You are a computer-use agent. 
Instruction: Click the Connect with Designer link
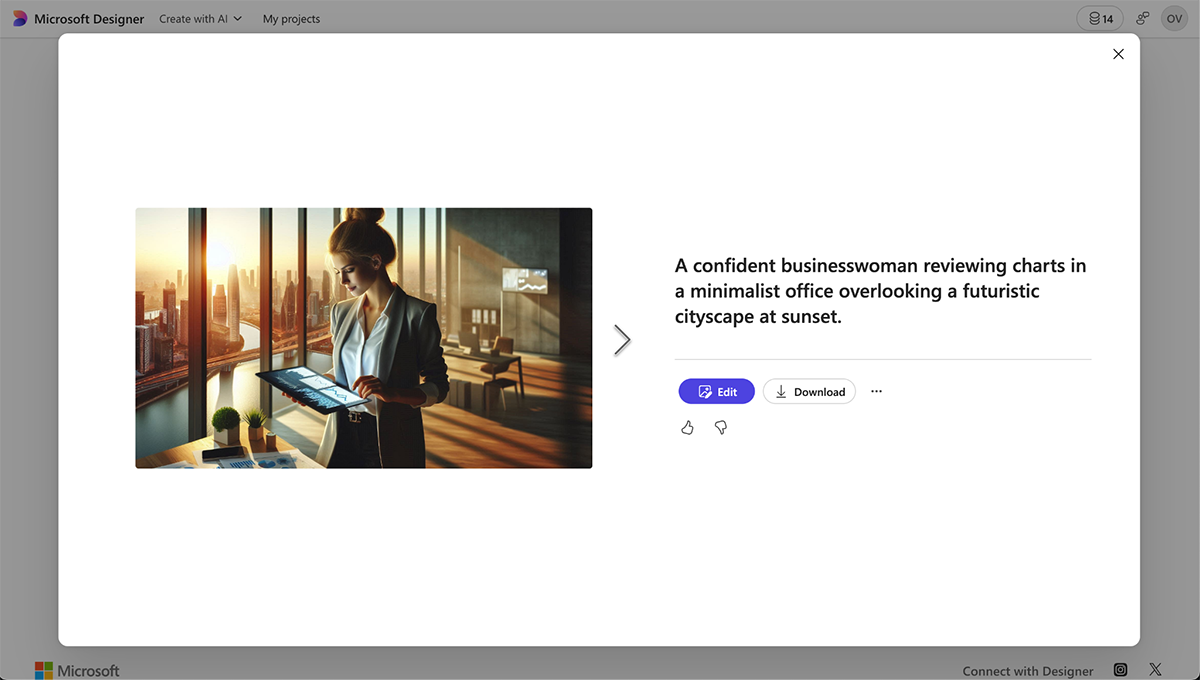(1027, 670)
